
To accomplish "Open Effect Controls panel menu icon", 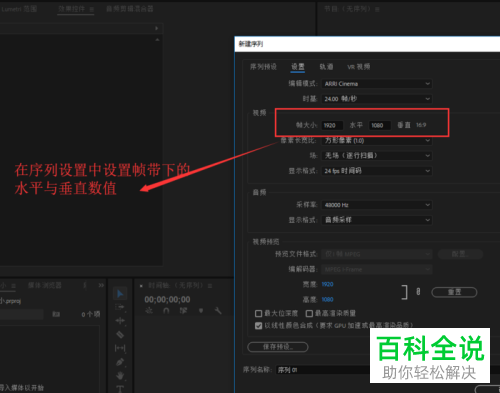I will click(92, 9).
